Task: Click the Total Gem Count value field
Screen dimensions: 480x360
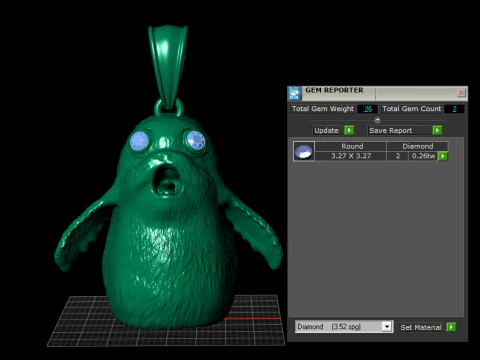Action: pos(454,109)
